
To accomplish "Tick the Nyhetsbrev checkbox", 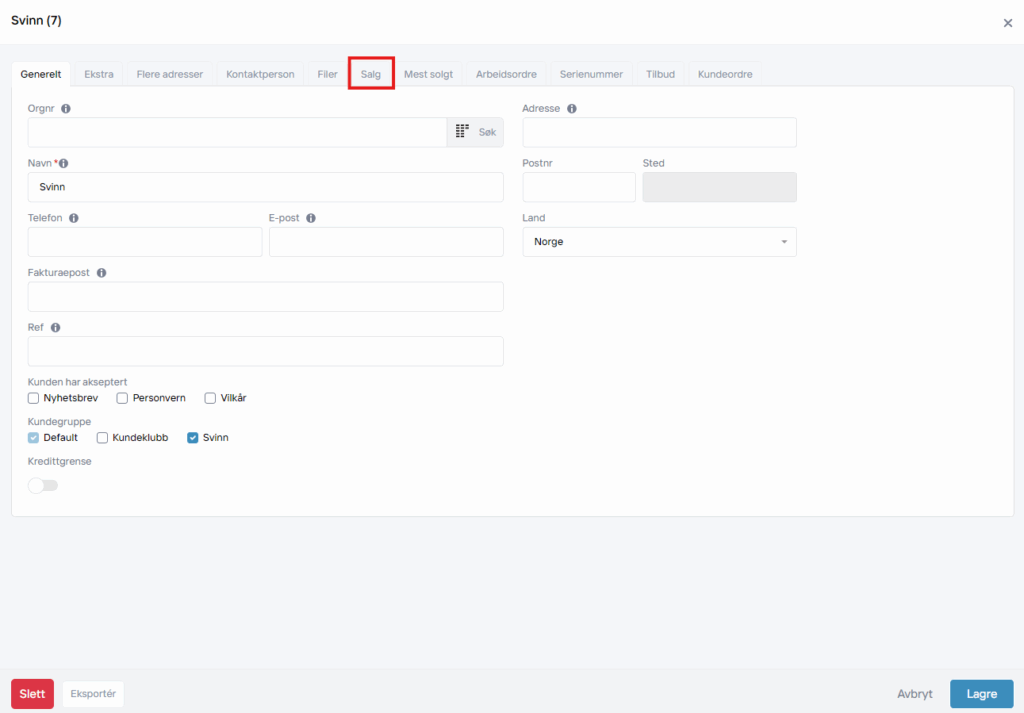I will click(x=33, y=398).
